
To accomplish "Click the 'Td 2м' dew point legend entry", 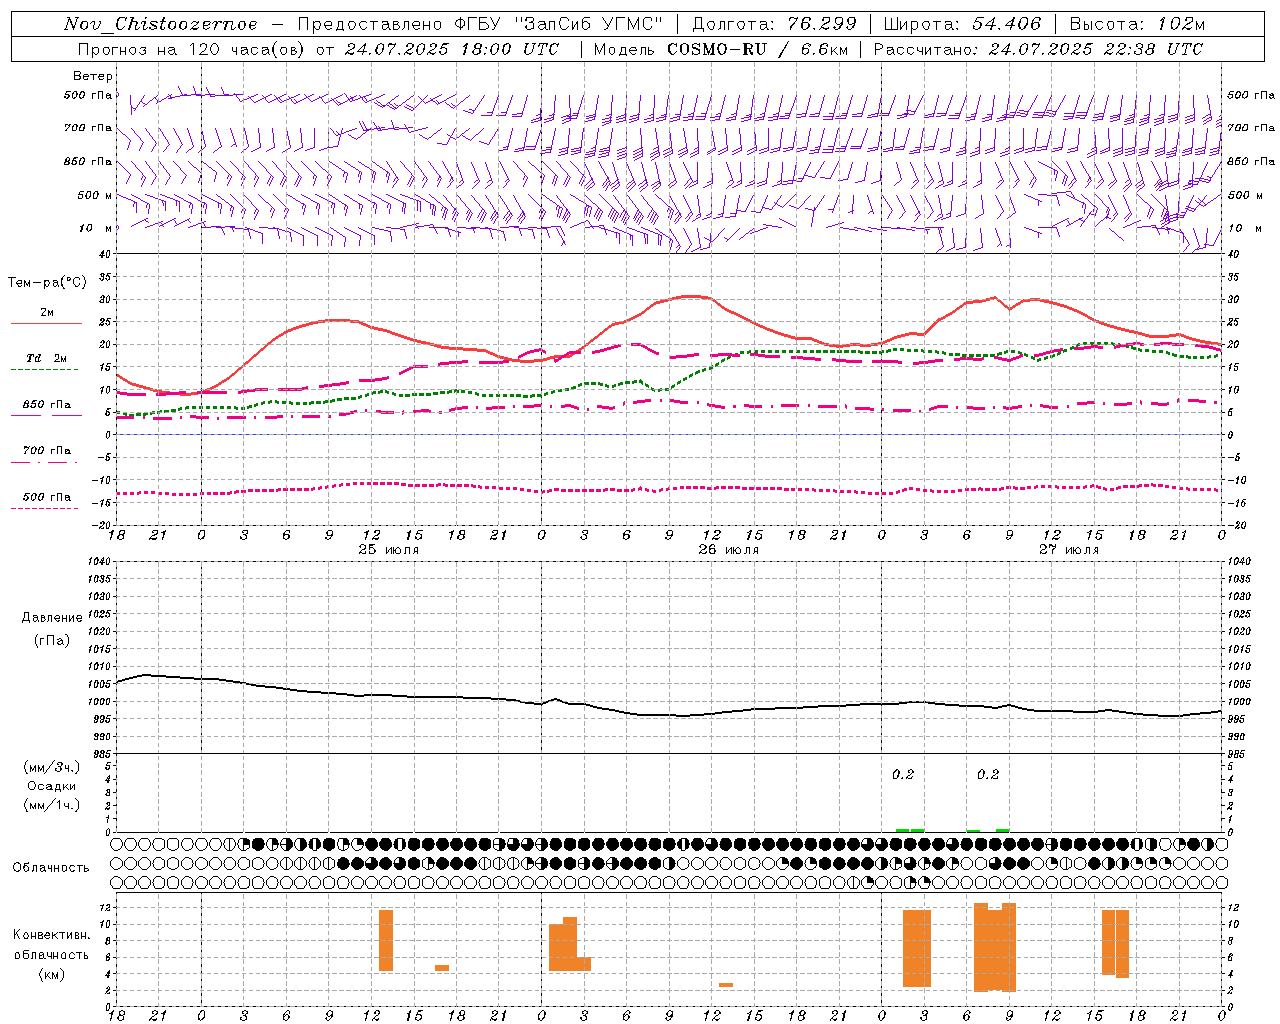I will coord(47,358).
